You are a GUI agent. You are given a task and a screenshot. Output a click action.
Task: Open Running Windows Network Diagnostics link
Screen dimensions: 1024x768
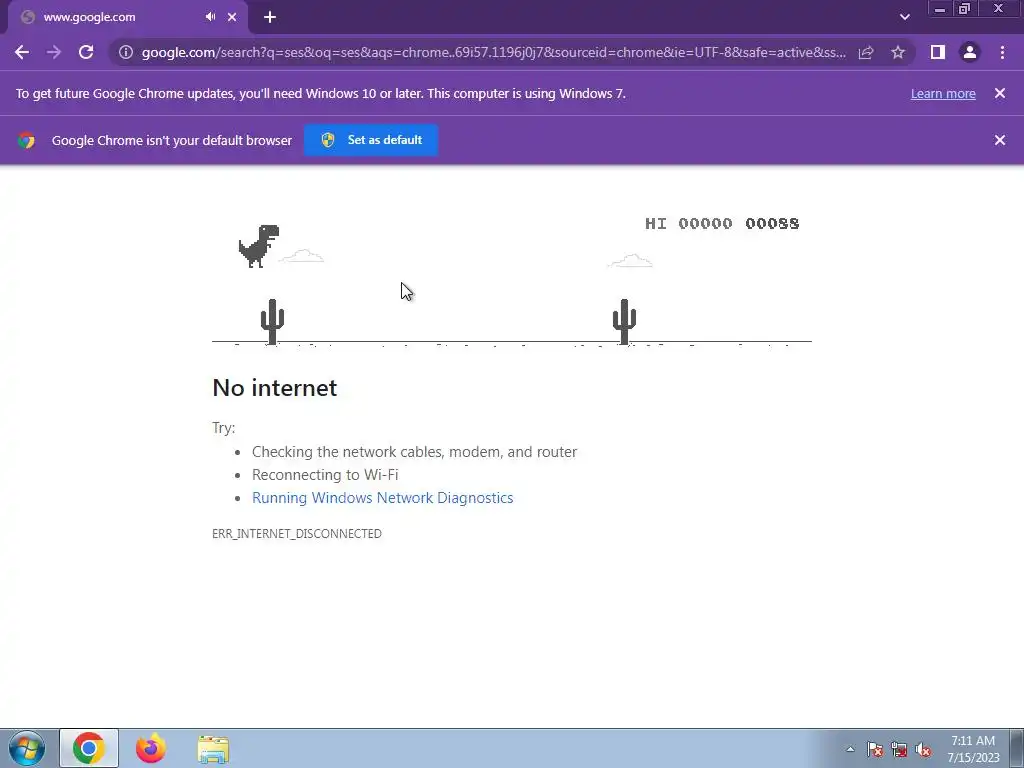coord(383,498)
